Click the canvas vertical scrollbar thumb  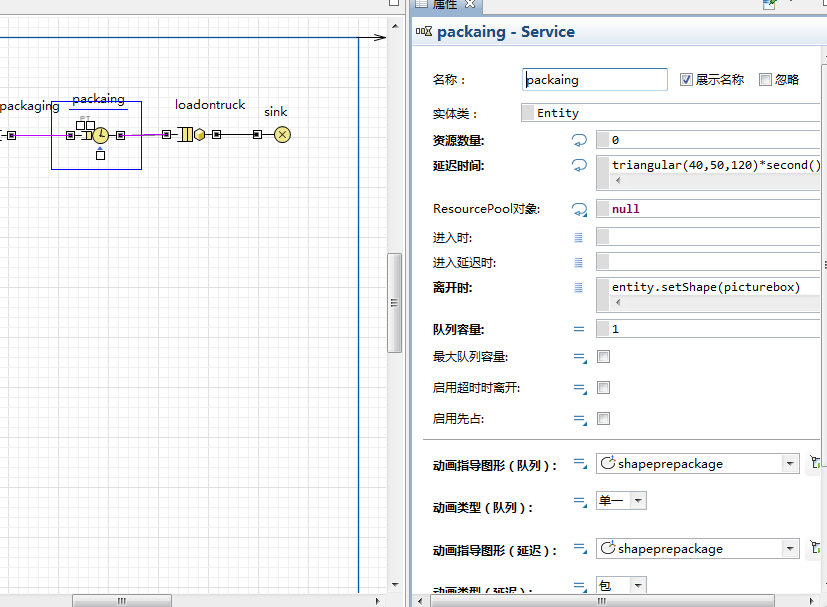394,303
